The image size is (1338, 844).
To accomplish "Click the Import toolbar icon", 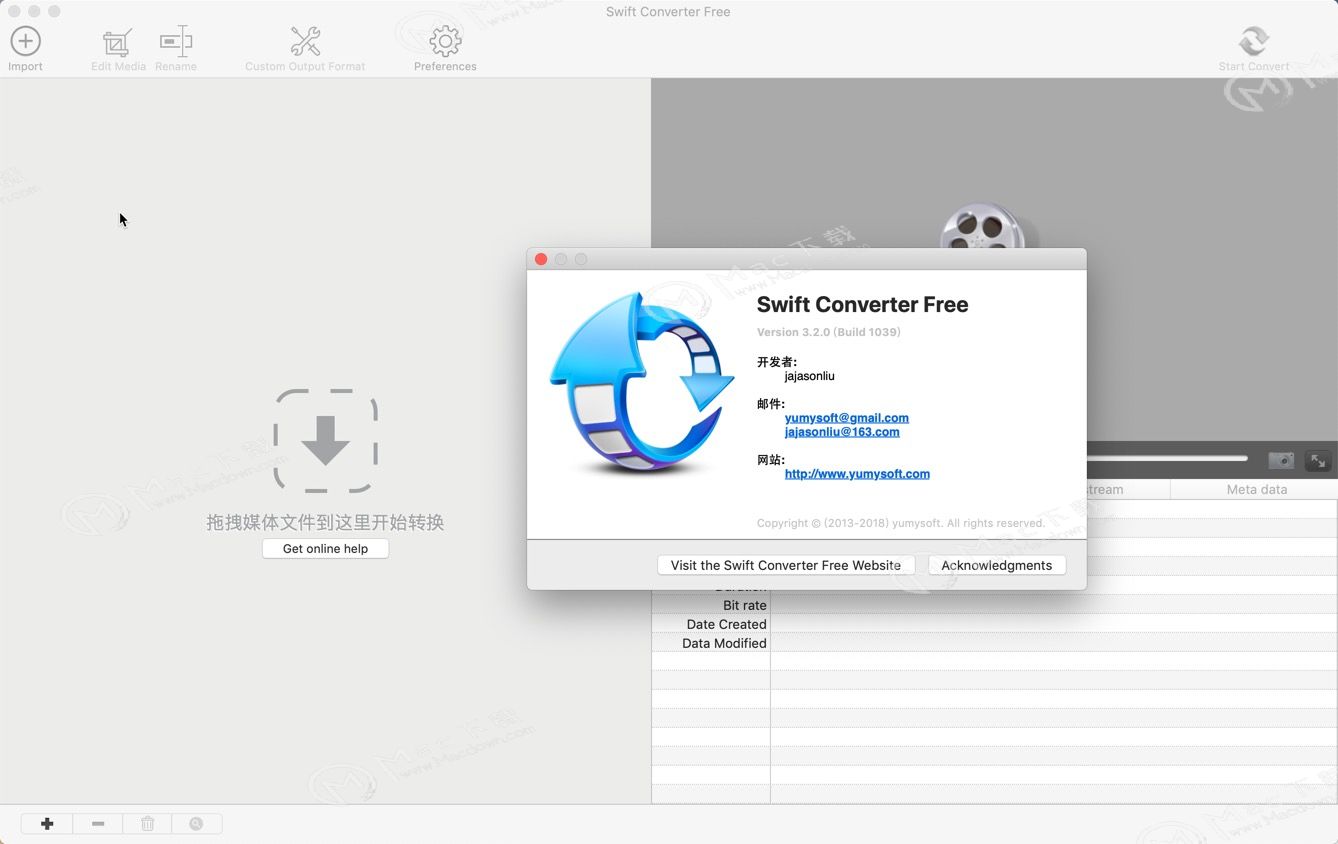I will [25, 41].
